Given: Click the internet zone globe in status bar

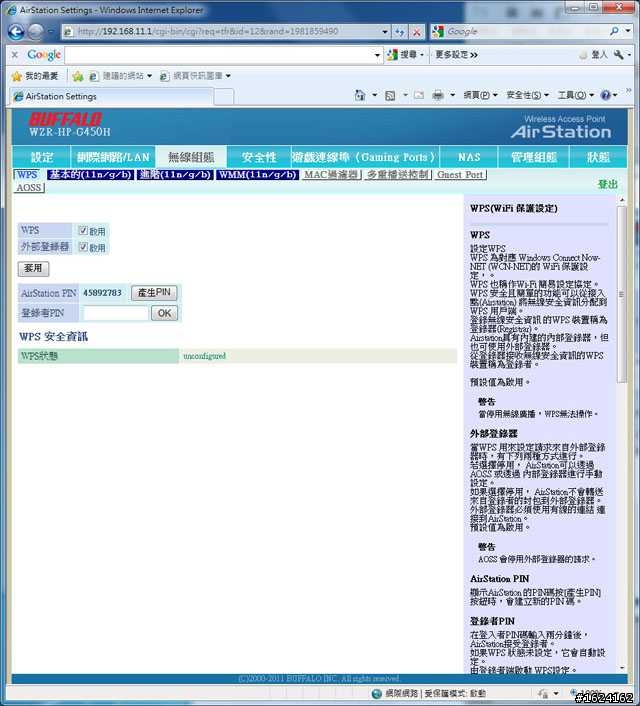Looking at the screenshot, I should coord(377,694).
